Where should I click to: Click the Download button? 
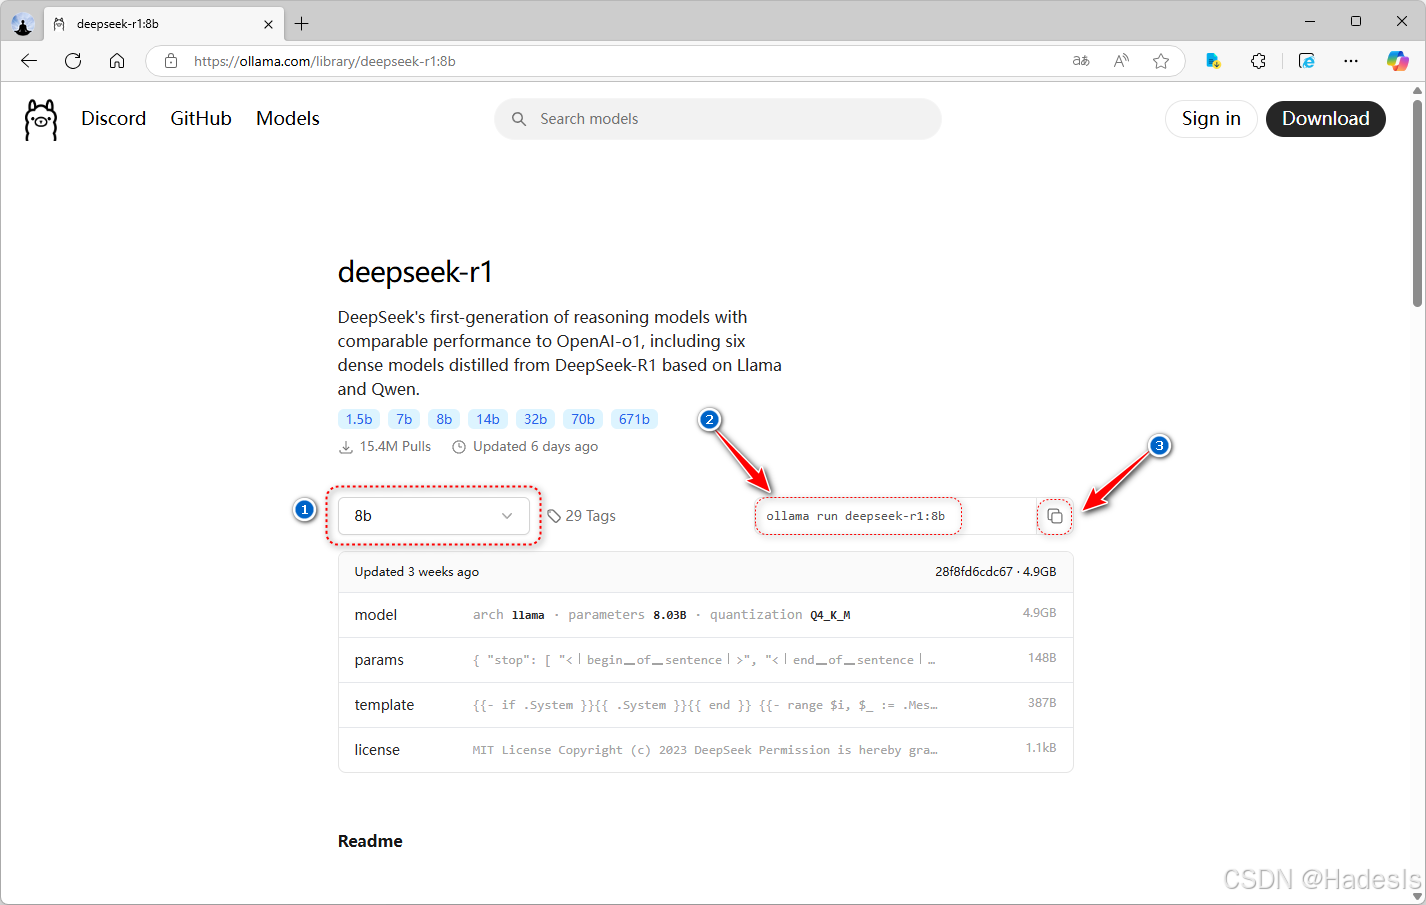click(x=1326, y=119)
